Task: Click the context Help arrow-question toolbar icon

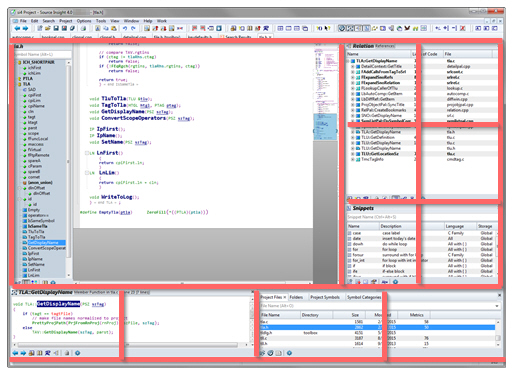Action: pyautogui.click(x=327, y=29)
